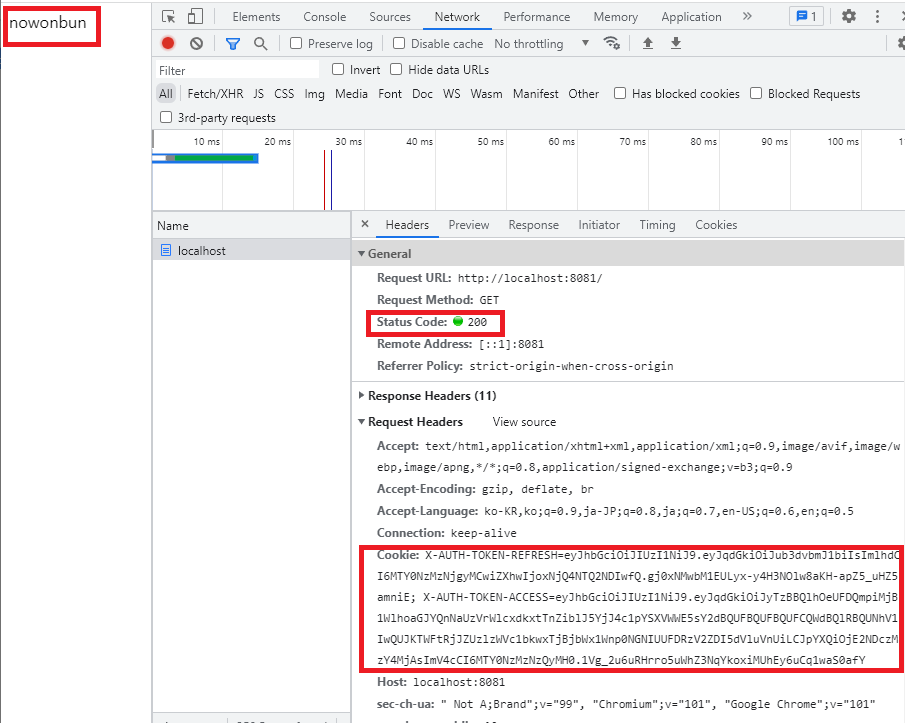Open the network search magnifier
Viewport: 905px width, 723px height.
click(x=261, y=43)
